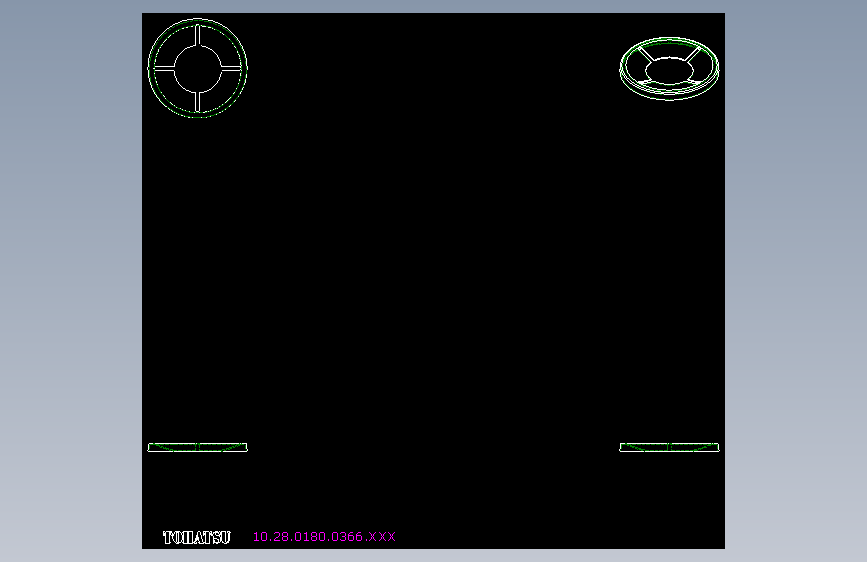Screen dimensions: 867x562
Task: Select the top view circular drawing
Action: click(197, 68)
